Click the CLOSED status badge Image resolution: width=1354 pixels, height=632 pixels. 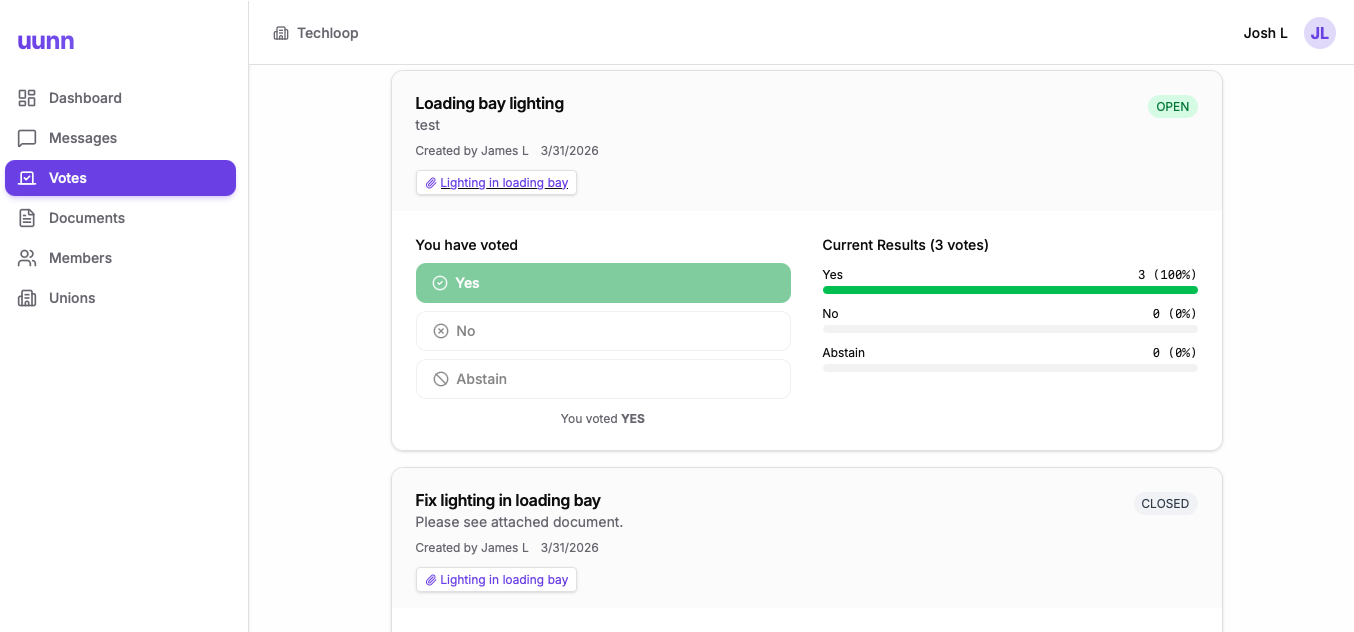(x=1165, y=504)
